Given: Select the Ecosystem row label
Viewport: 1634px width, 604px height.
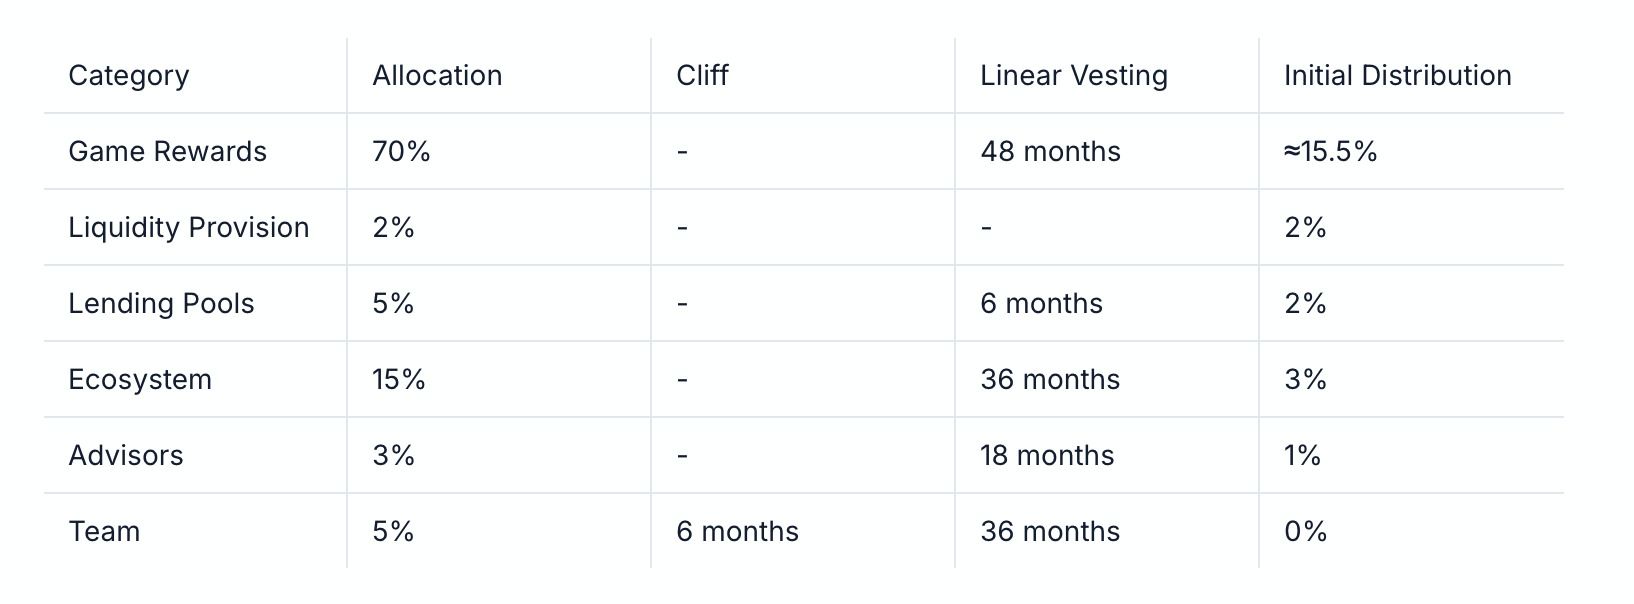Looking at the screenshot, I should pos(140,380).
